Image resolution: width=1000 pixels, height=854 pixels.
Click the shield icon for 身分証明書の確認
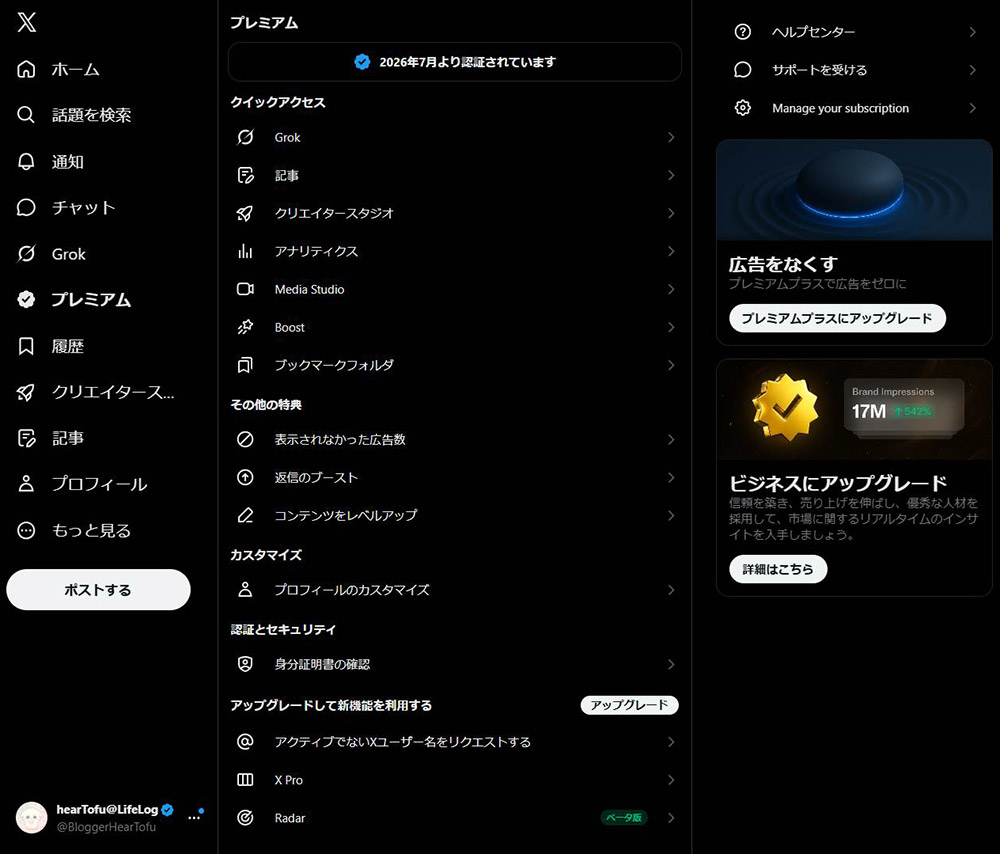coord(246,664)
